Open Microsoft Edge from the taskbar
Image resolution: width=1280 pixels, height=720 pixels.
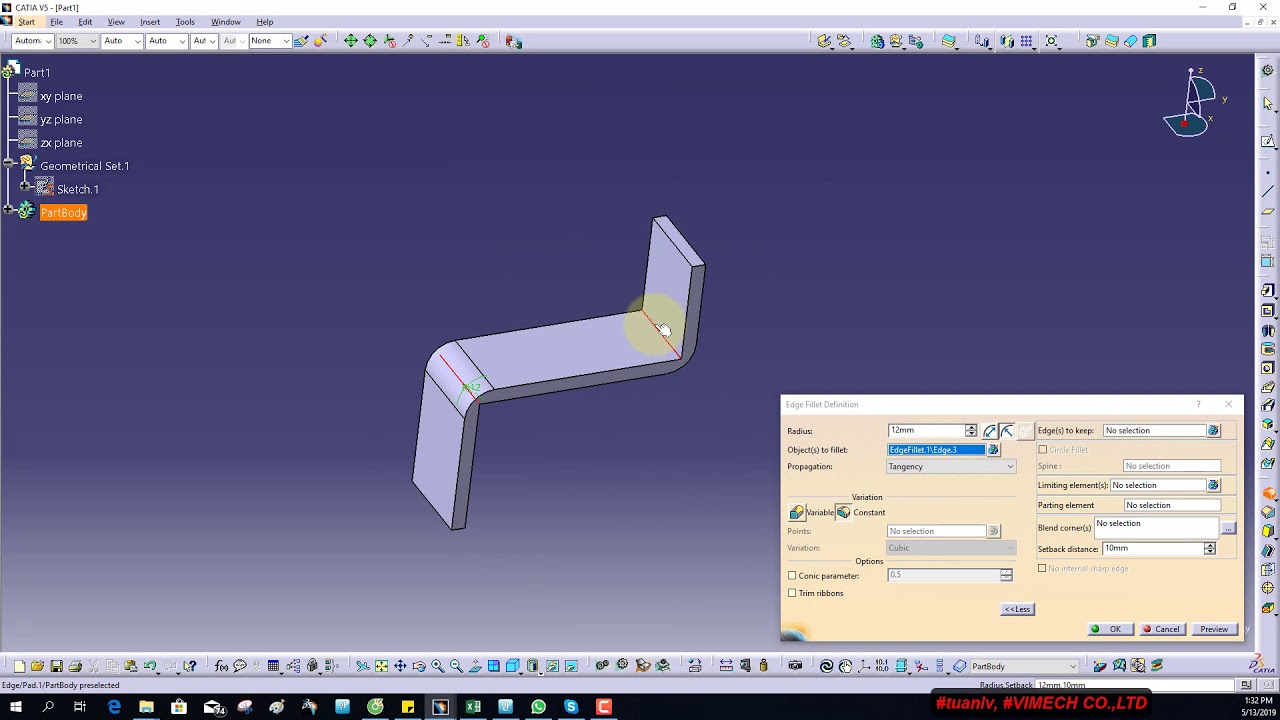pos(114,707)
